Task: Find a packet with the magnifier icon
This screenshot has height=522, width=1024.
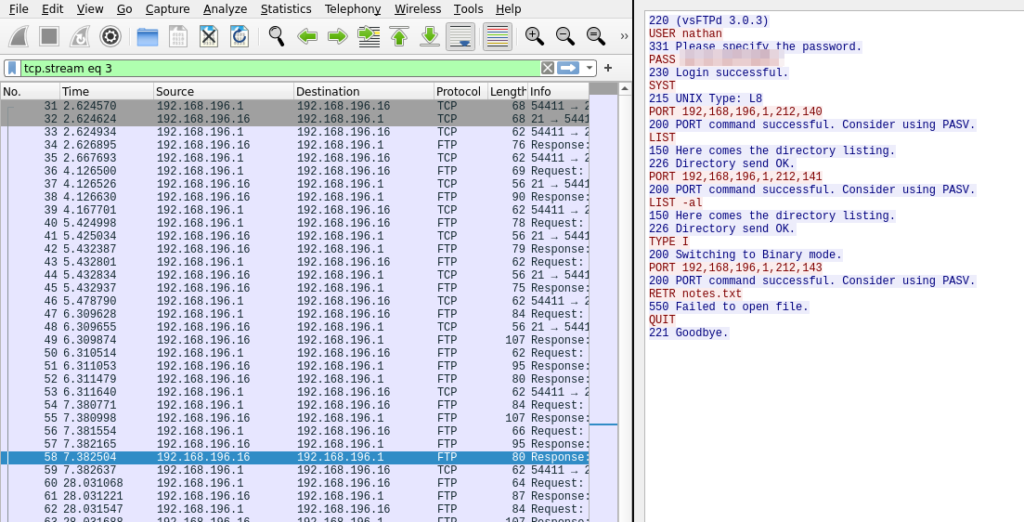Action: (x=276, y=37)
